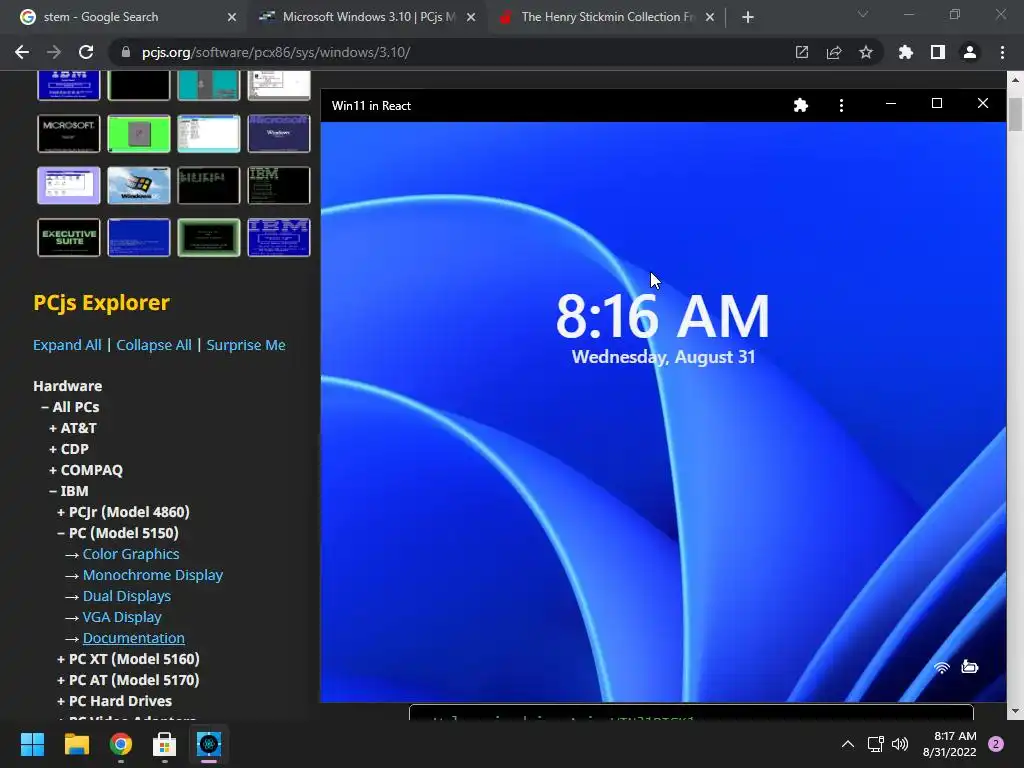Open the notification badge showing 2
Image resolution: width=1024 pixels, height=768 pixels.
[x=996, y=744]
